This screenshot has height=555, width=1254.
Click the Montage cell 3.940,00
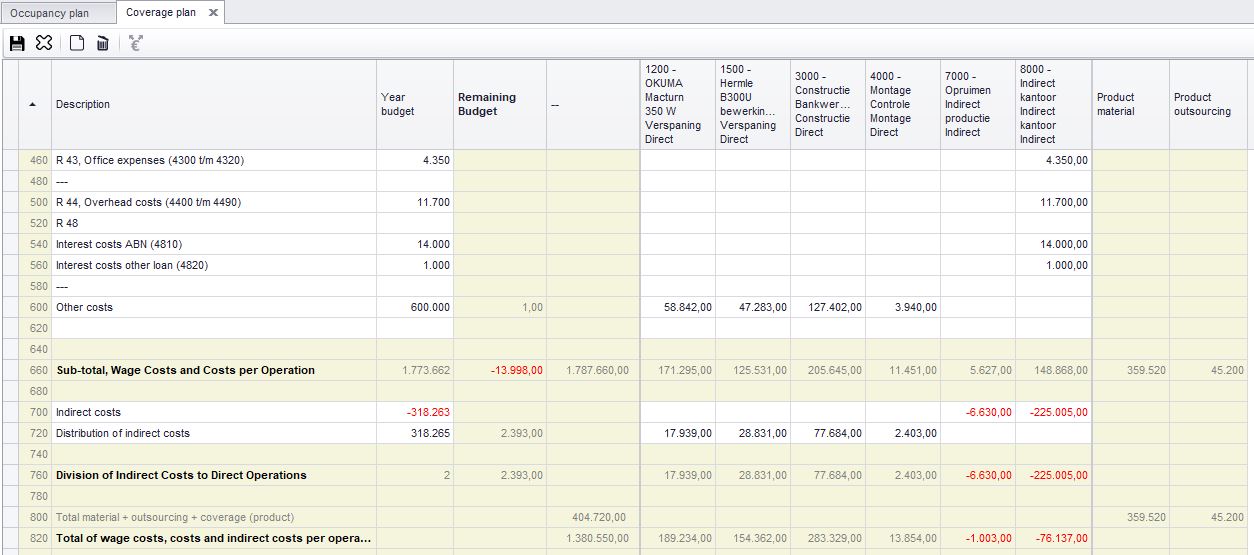pos(903,307)
